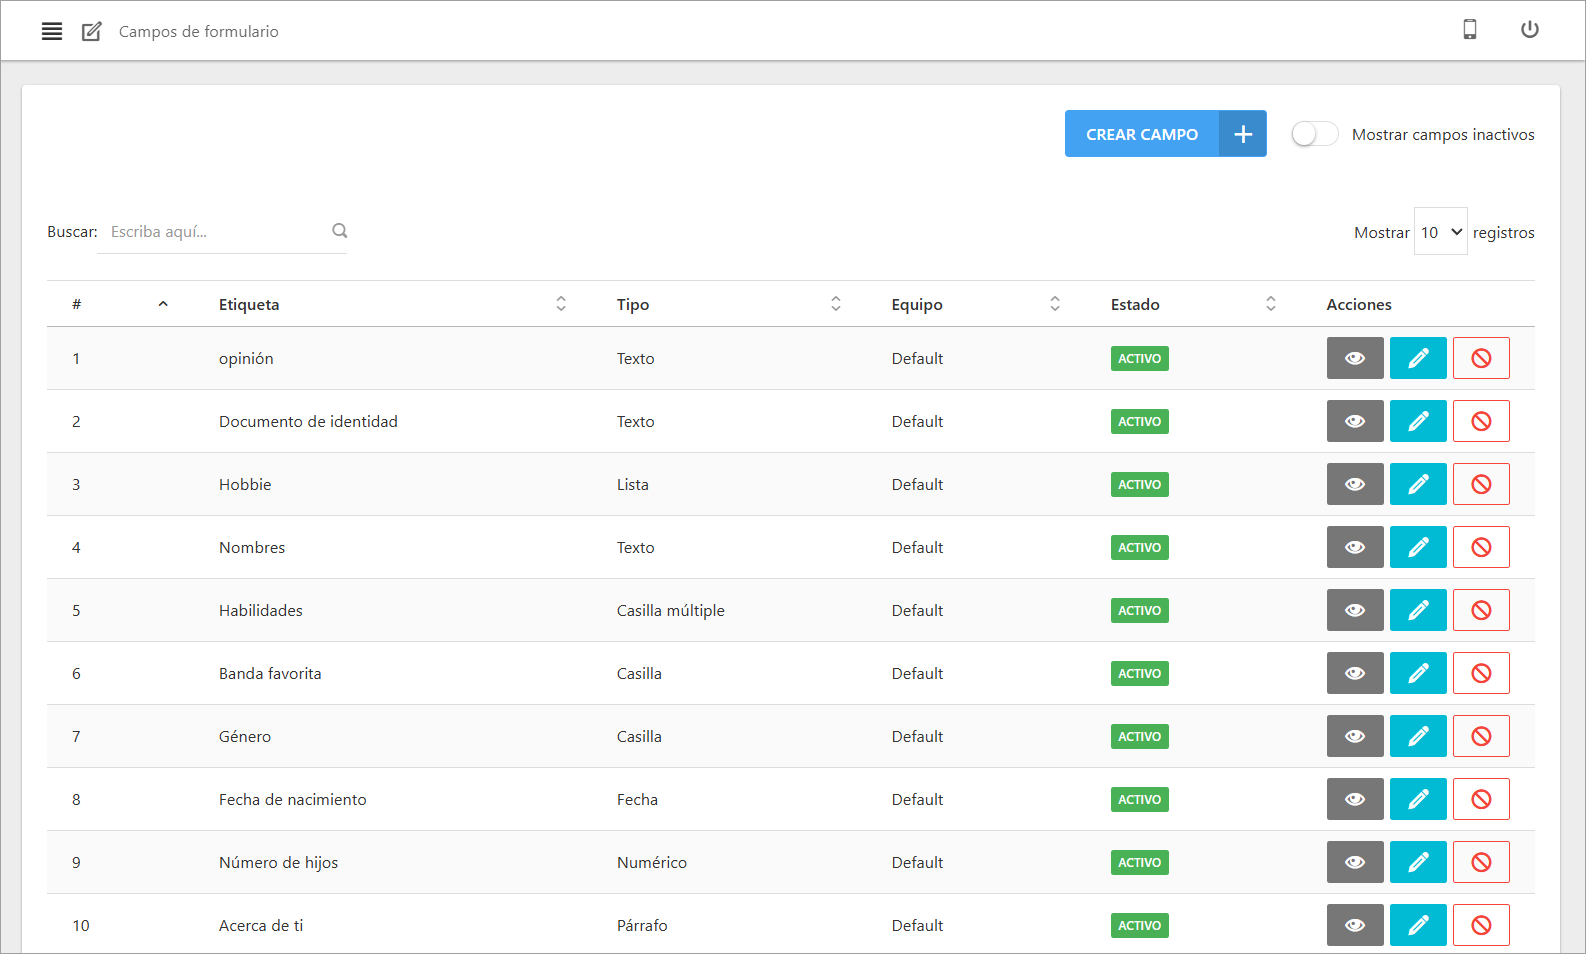
Task: Click the Buscar search input field
Action: click(215, 232)
